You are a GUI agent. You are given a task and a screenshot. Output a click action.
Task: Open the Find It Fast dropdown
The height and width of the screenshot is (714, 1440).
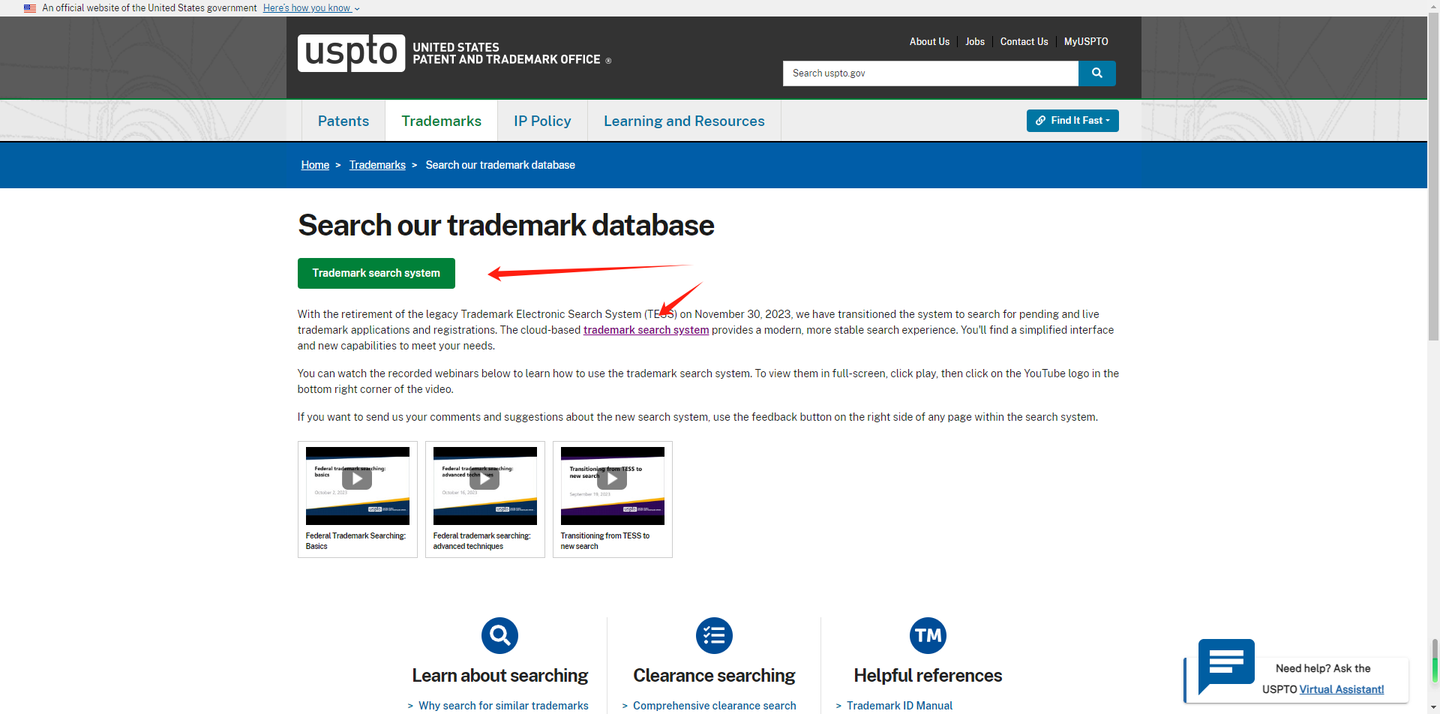coord(1072,120)
